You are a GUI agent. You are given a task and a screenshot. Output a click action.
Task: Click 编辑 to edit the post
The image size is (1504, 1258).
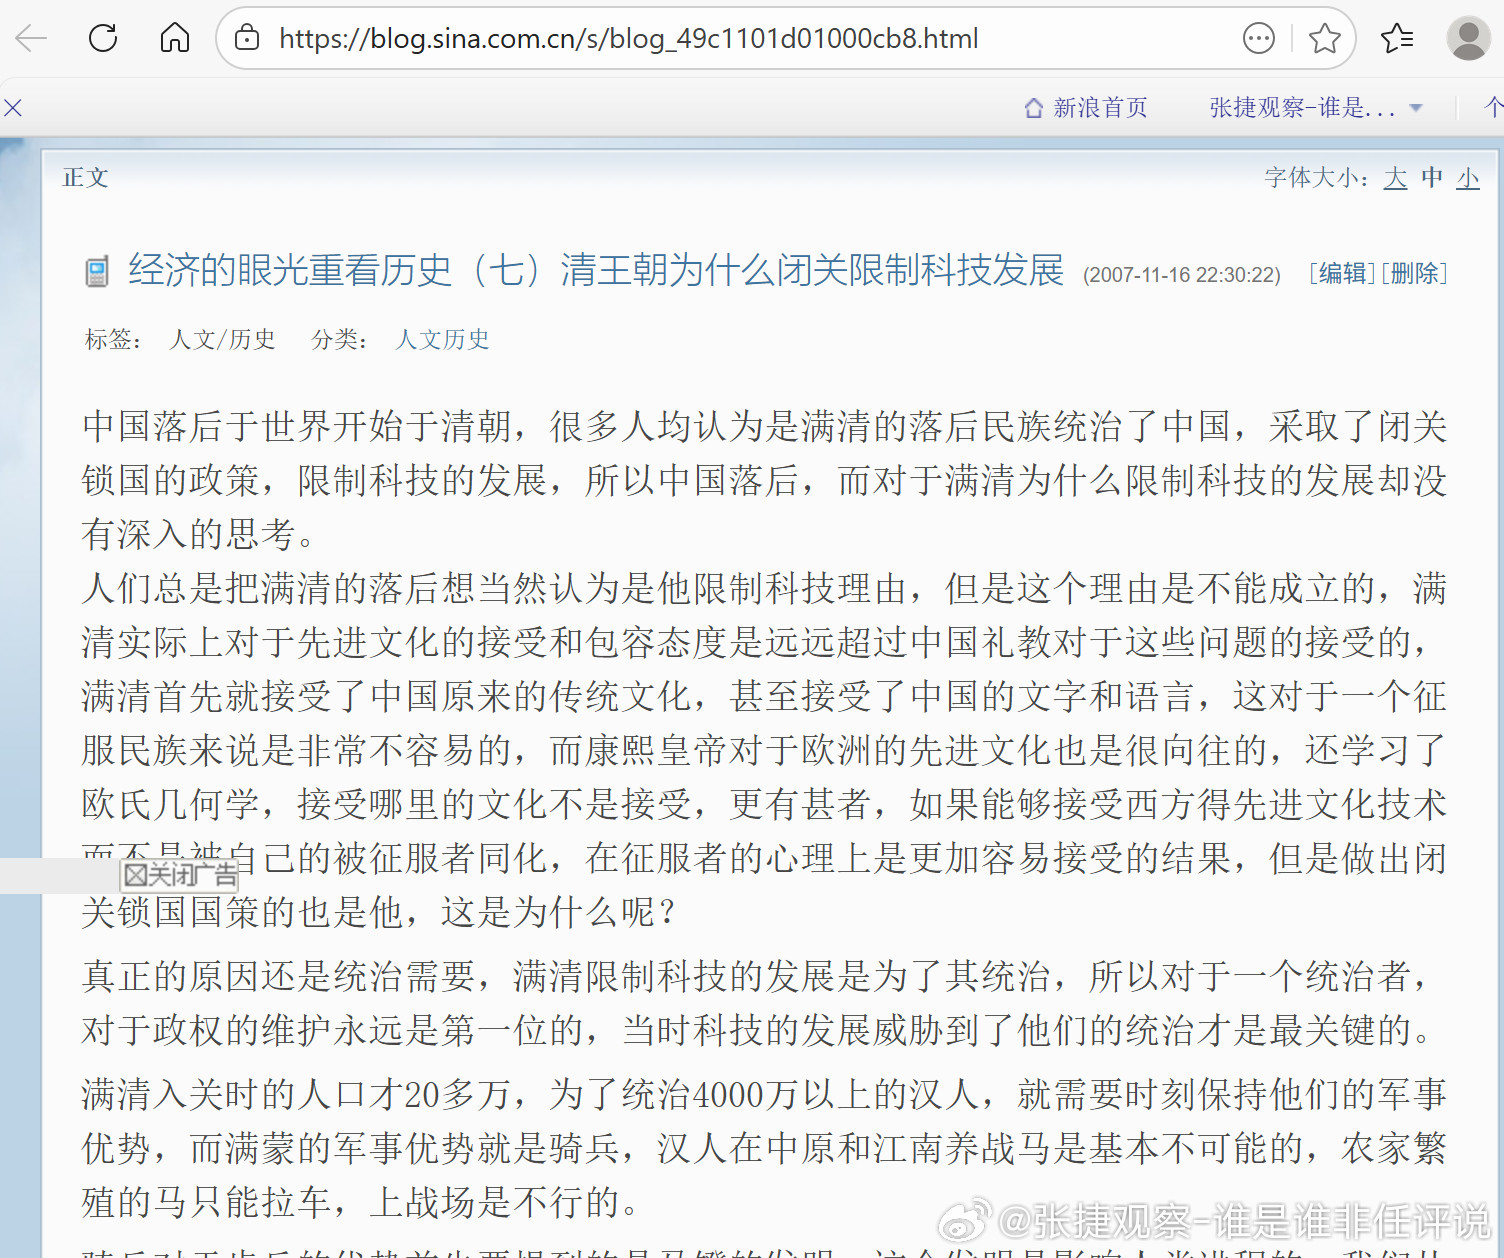click(x=1341, y=273)
